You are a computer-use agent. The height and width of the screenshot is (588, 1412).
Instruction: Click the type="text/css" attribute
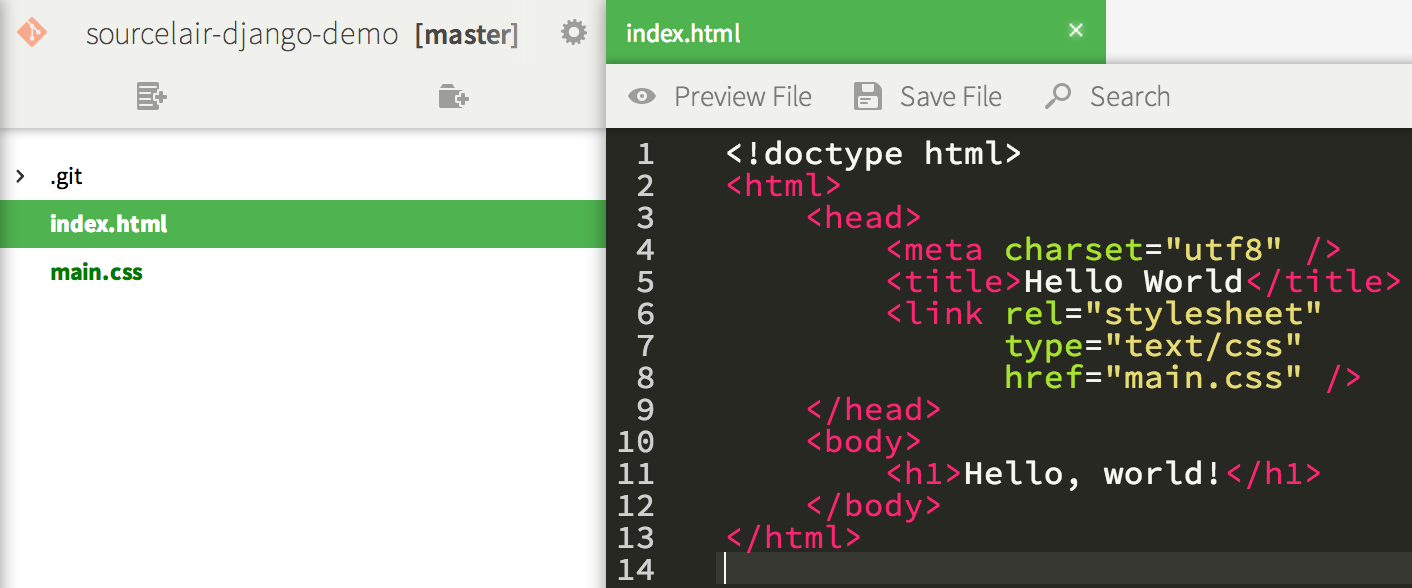[1153, 346]
